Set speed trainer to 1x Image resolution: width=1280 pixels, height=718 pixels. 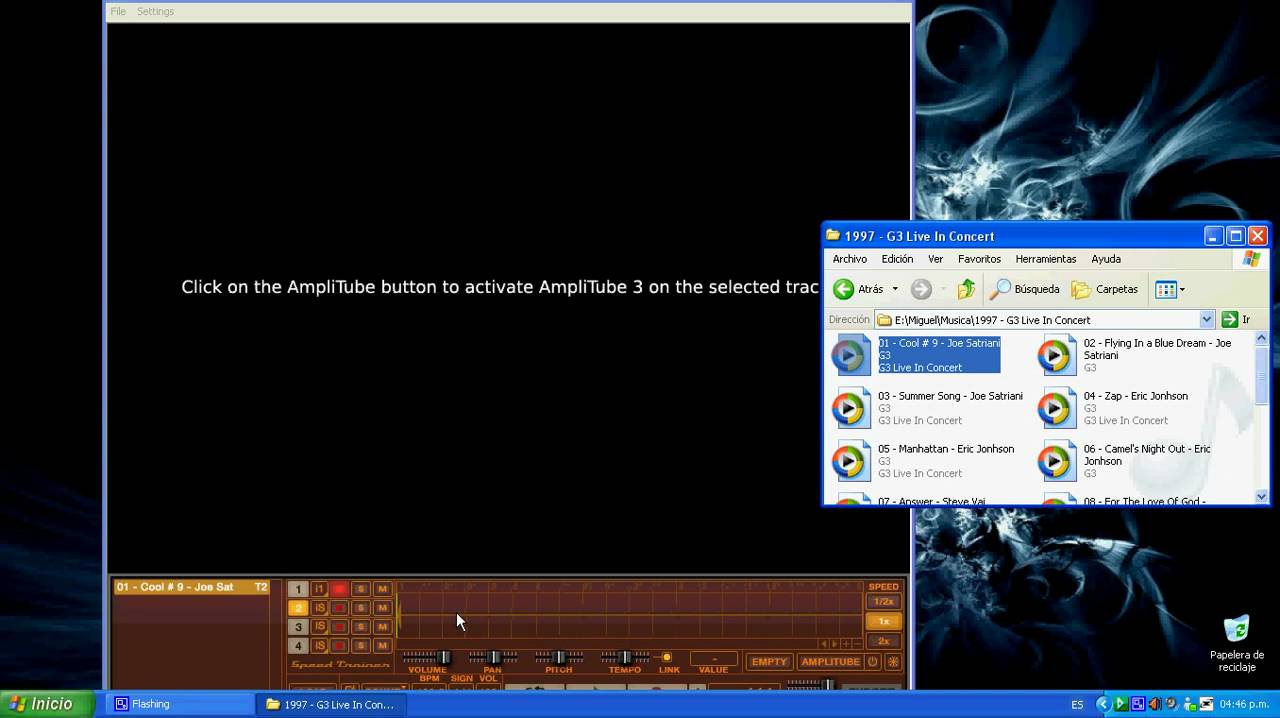click(x=884, y=622)
